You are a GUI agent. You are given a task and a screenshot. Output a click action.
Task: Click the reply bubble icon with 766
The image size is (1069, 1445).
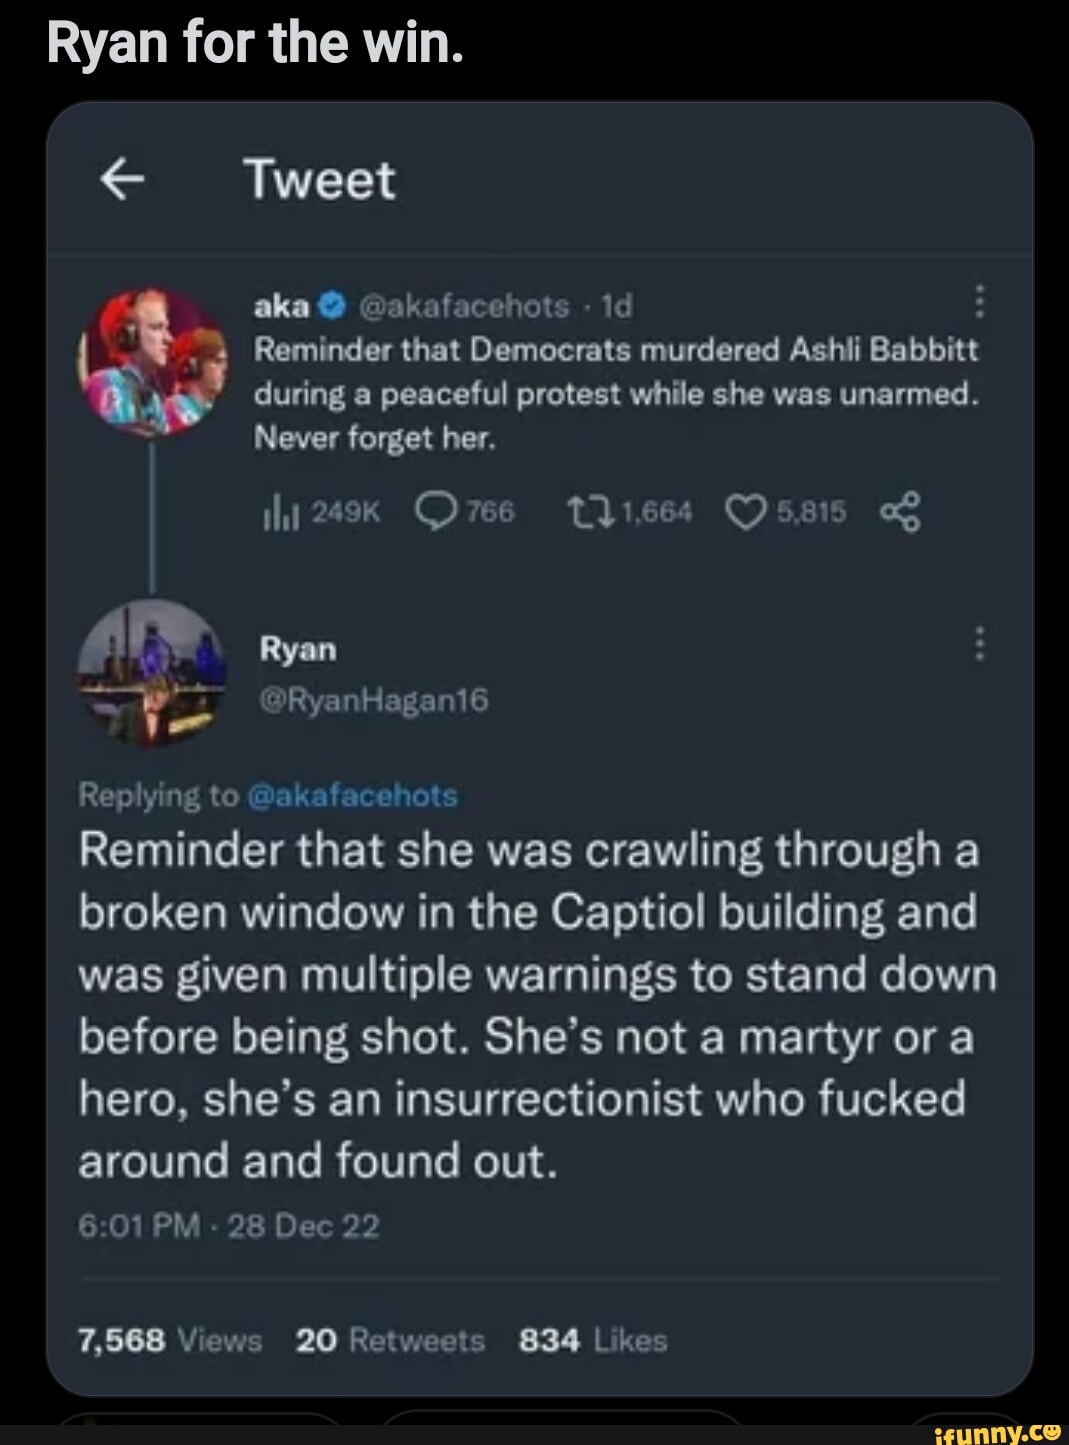[434, 513]
